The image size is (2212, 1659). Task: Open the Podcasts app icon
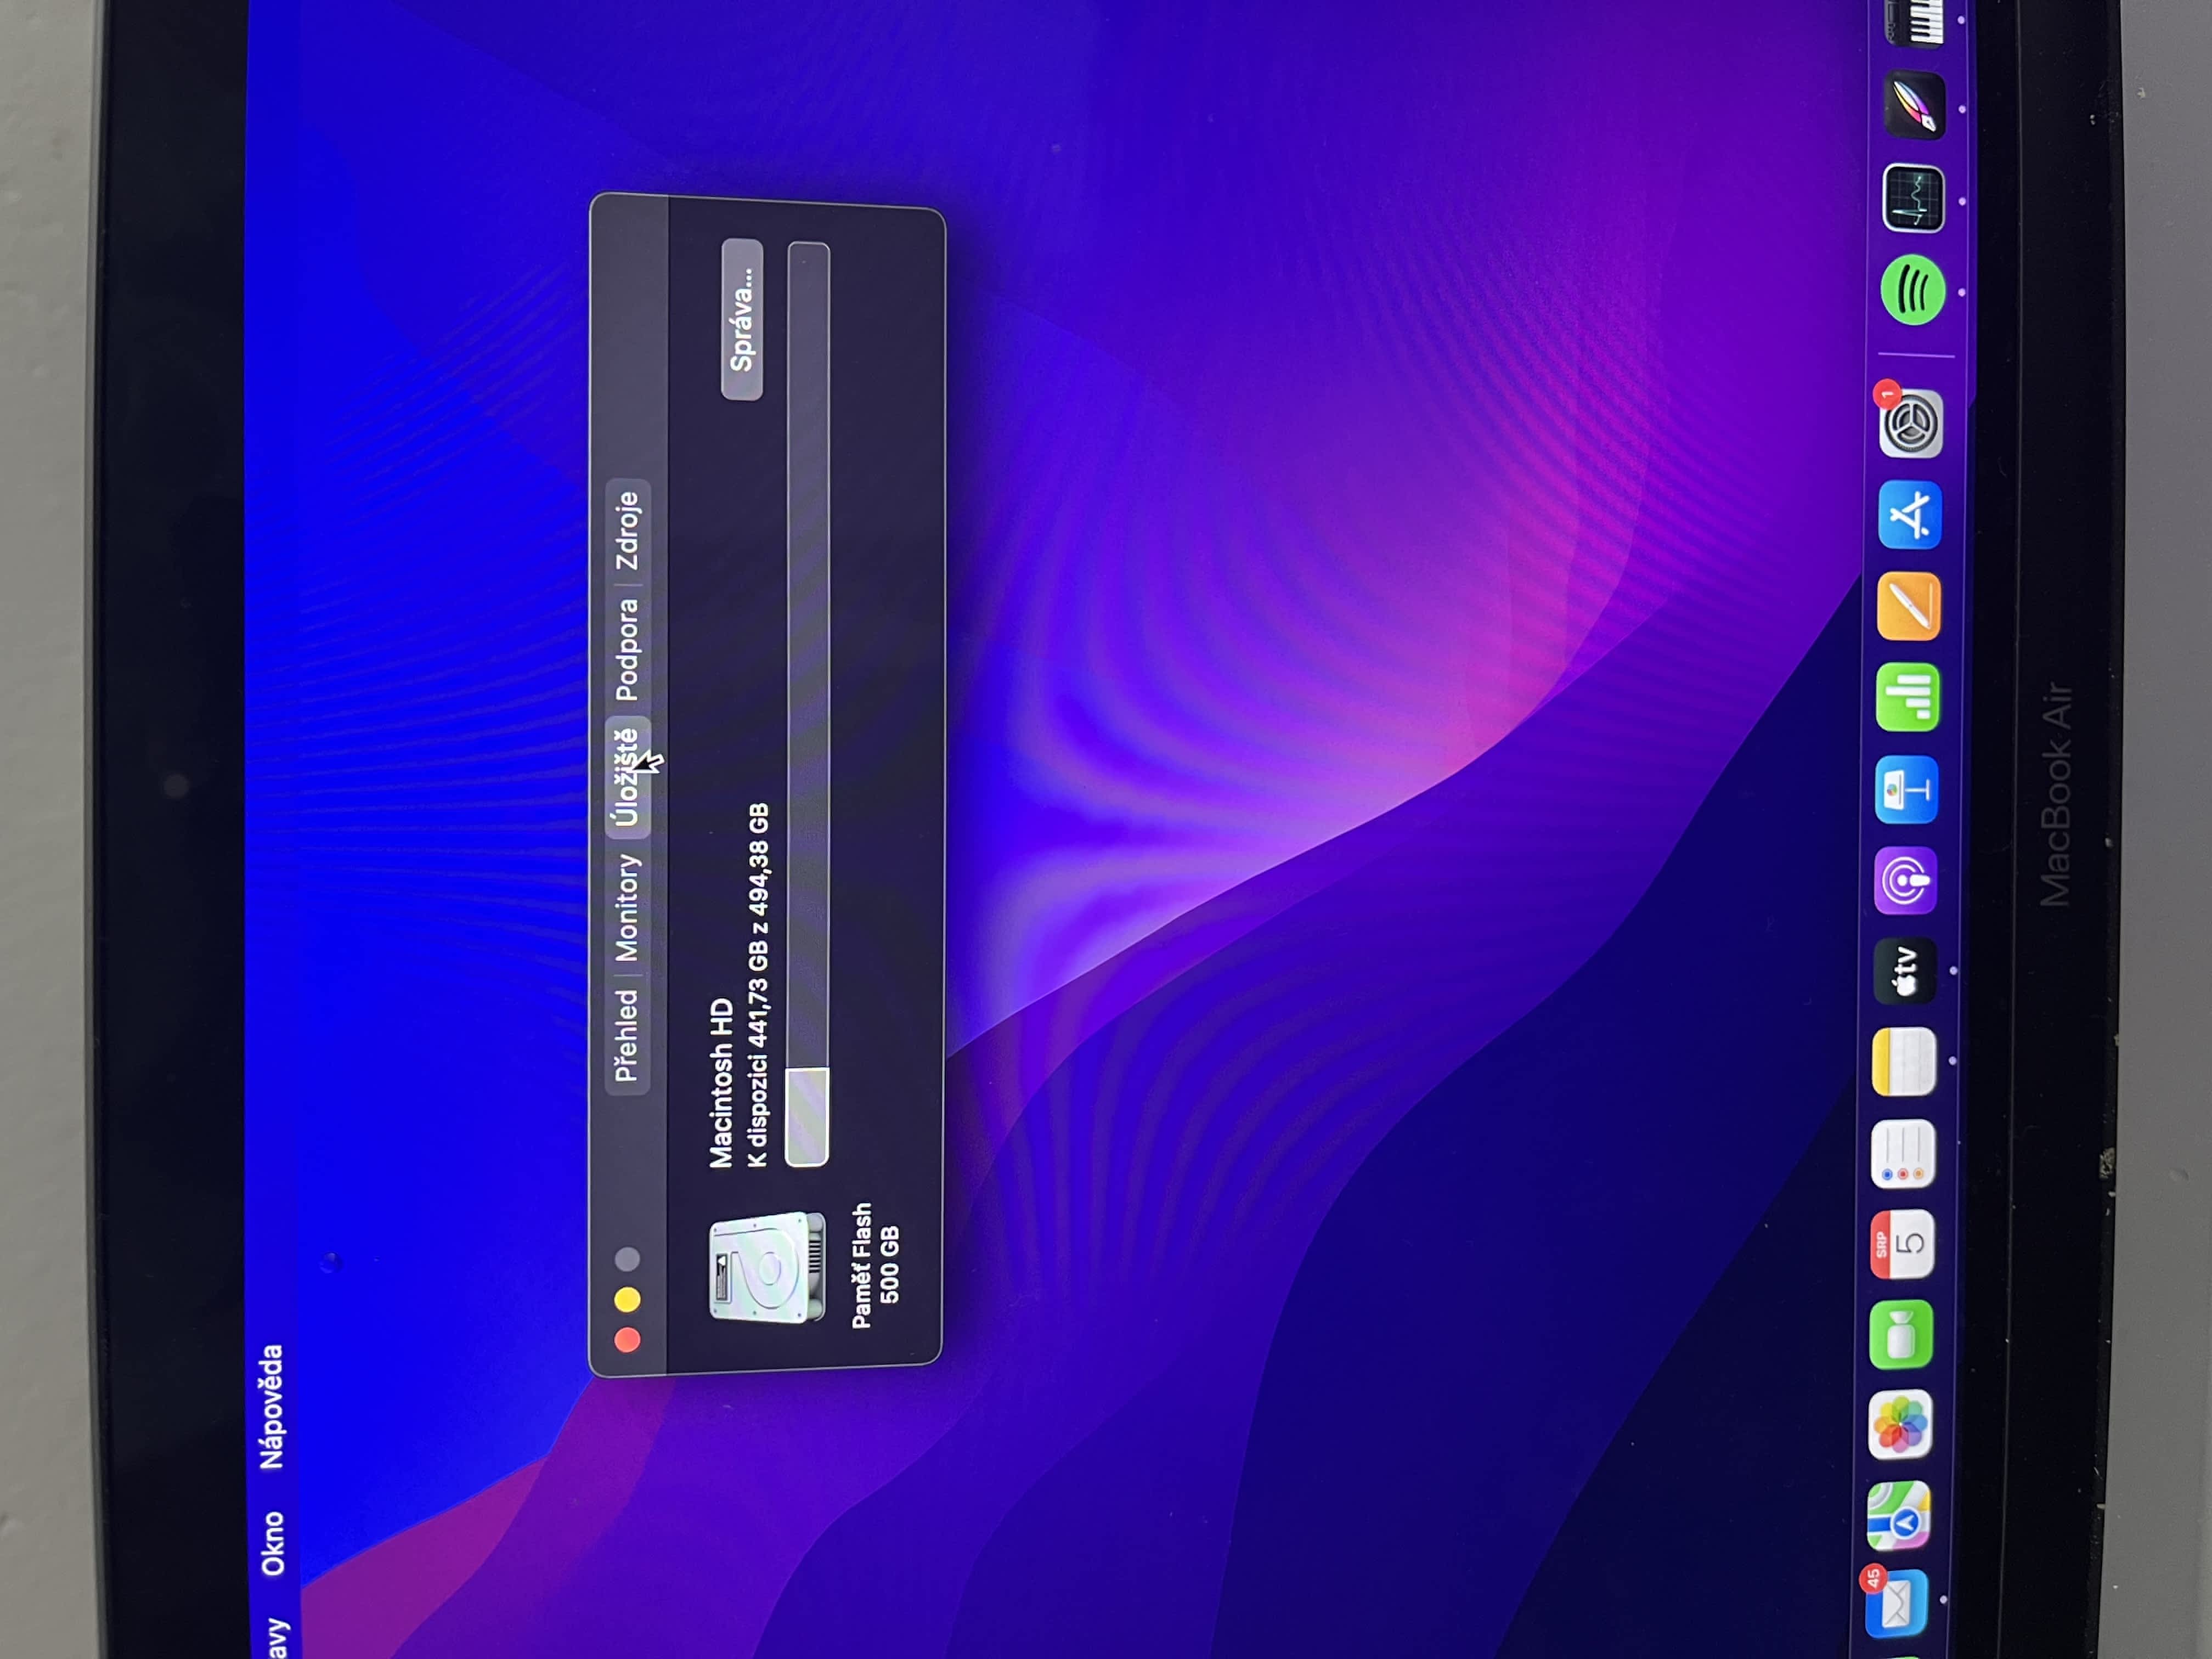(1905, 880)
